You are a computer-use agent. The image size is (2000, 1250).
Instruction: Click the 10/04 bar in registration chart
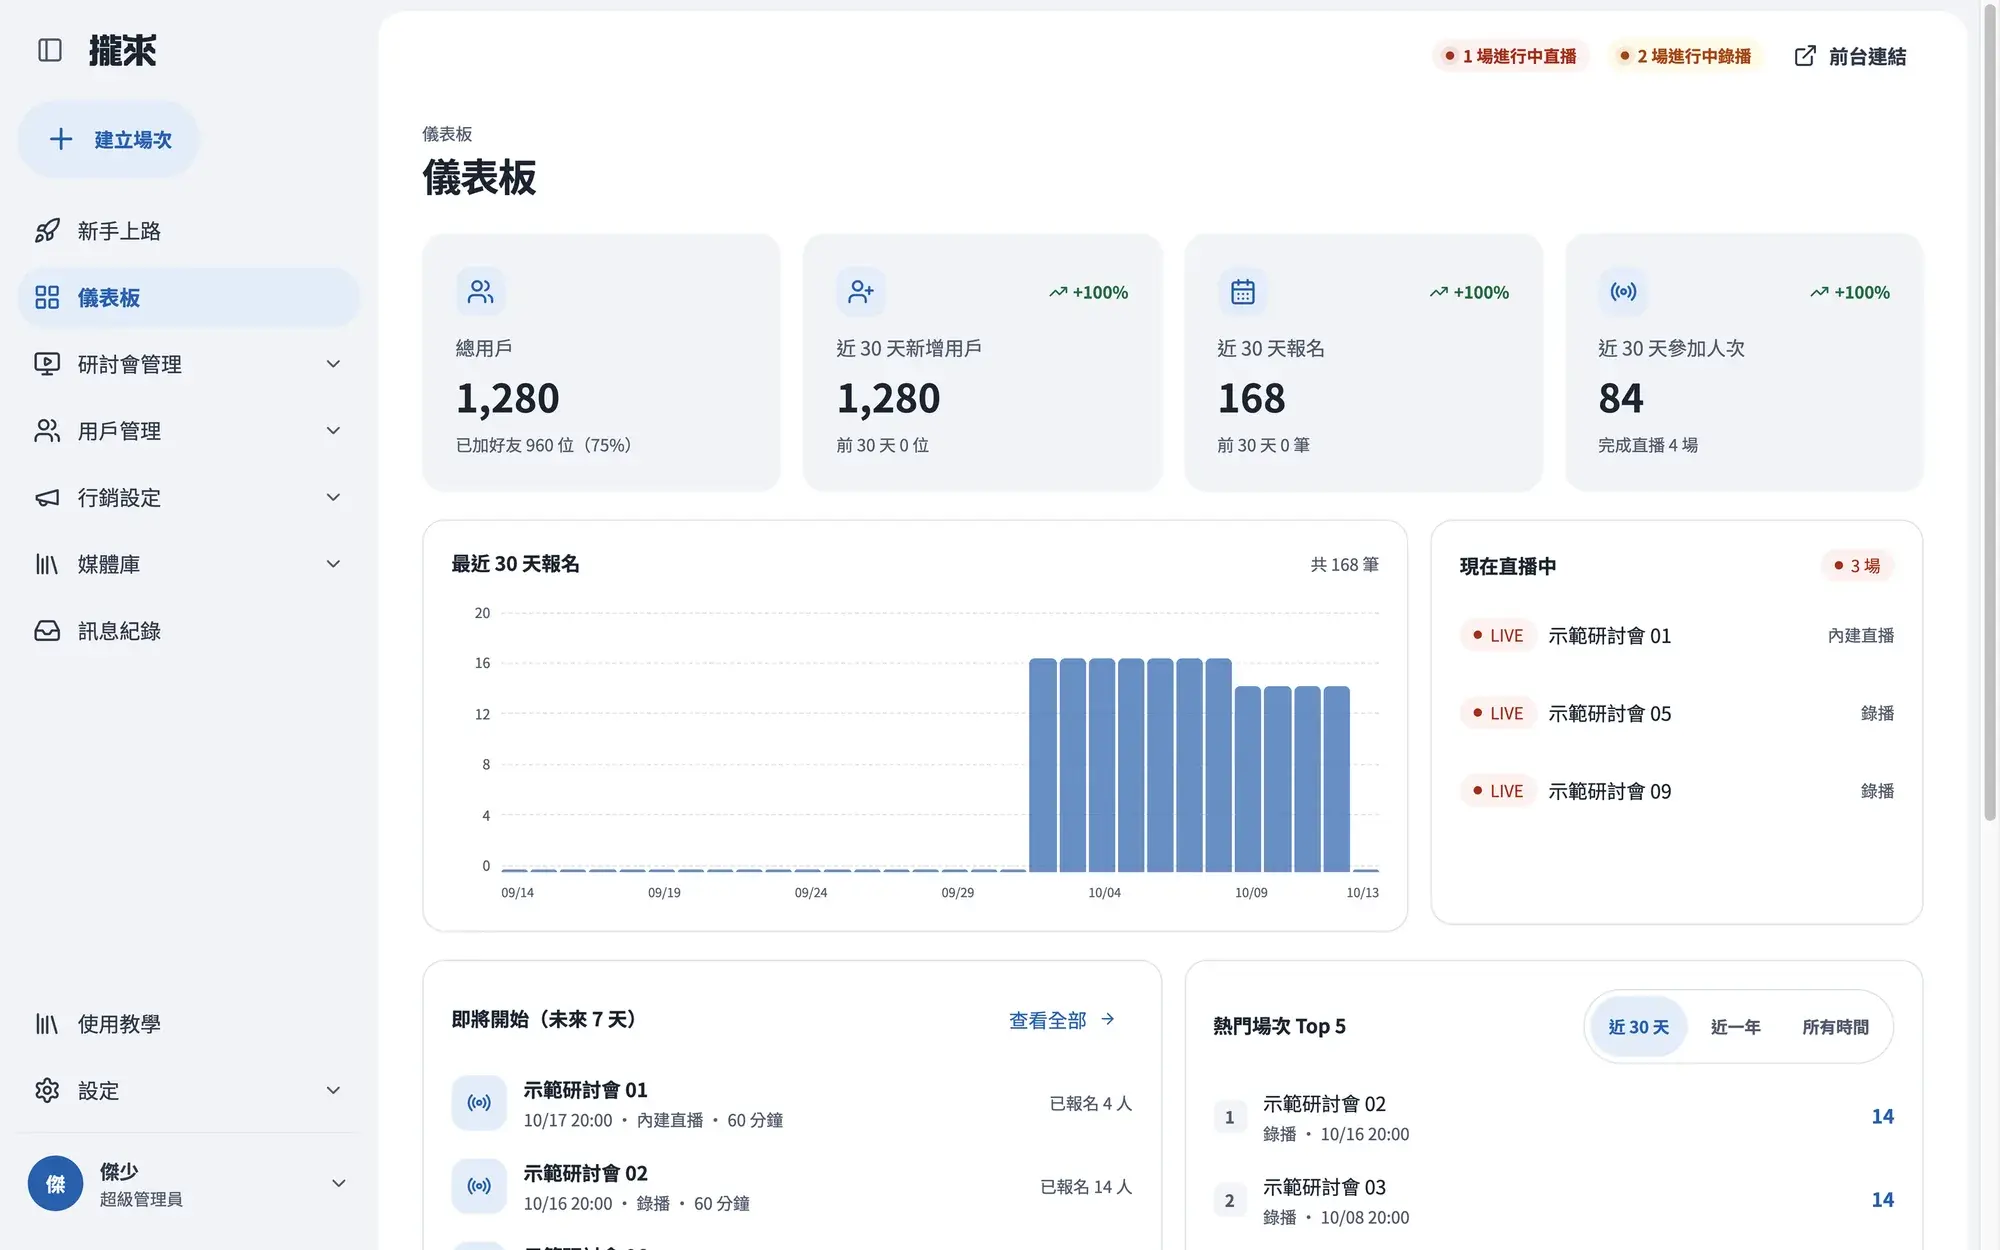tap(1102, 765)
